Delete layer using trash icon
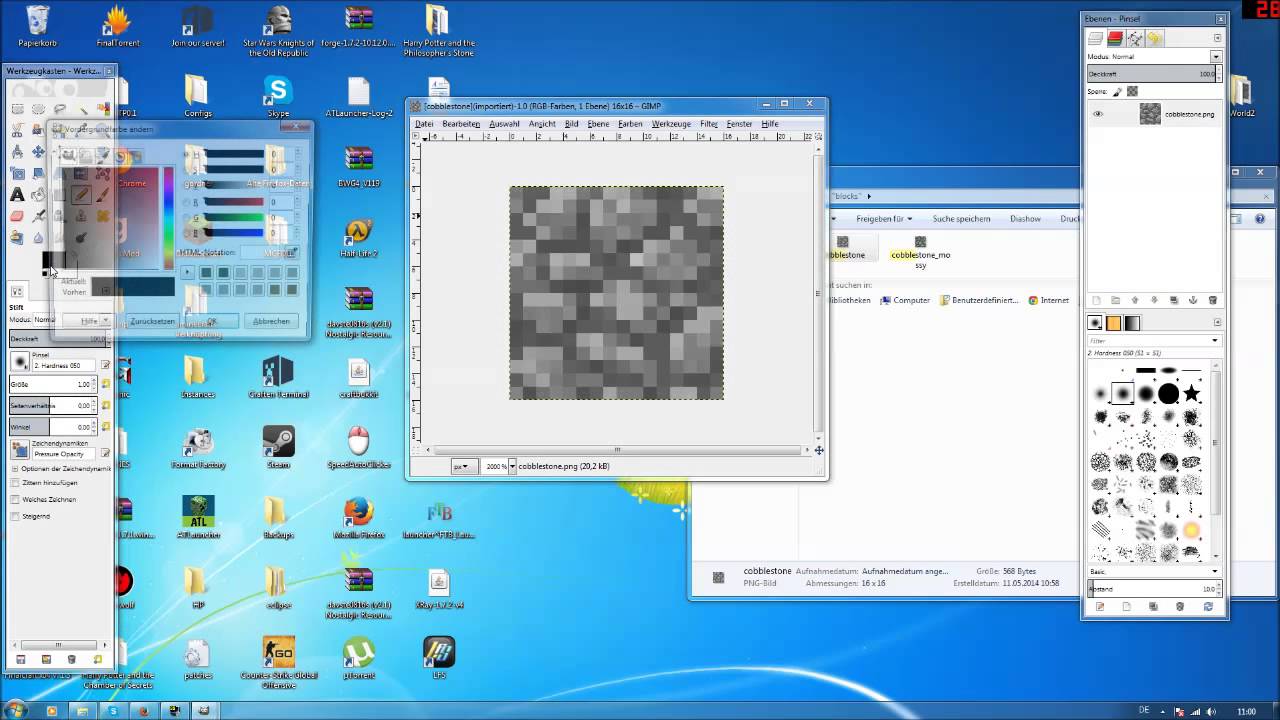Screen dimensions: 1280x720 (x=1213, y=300)
